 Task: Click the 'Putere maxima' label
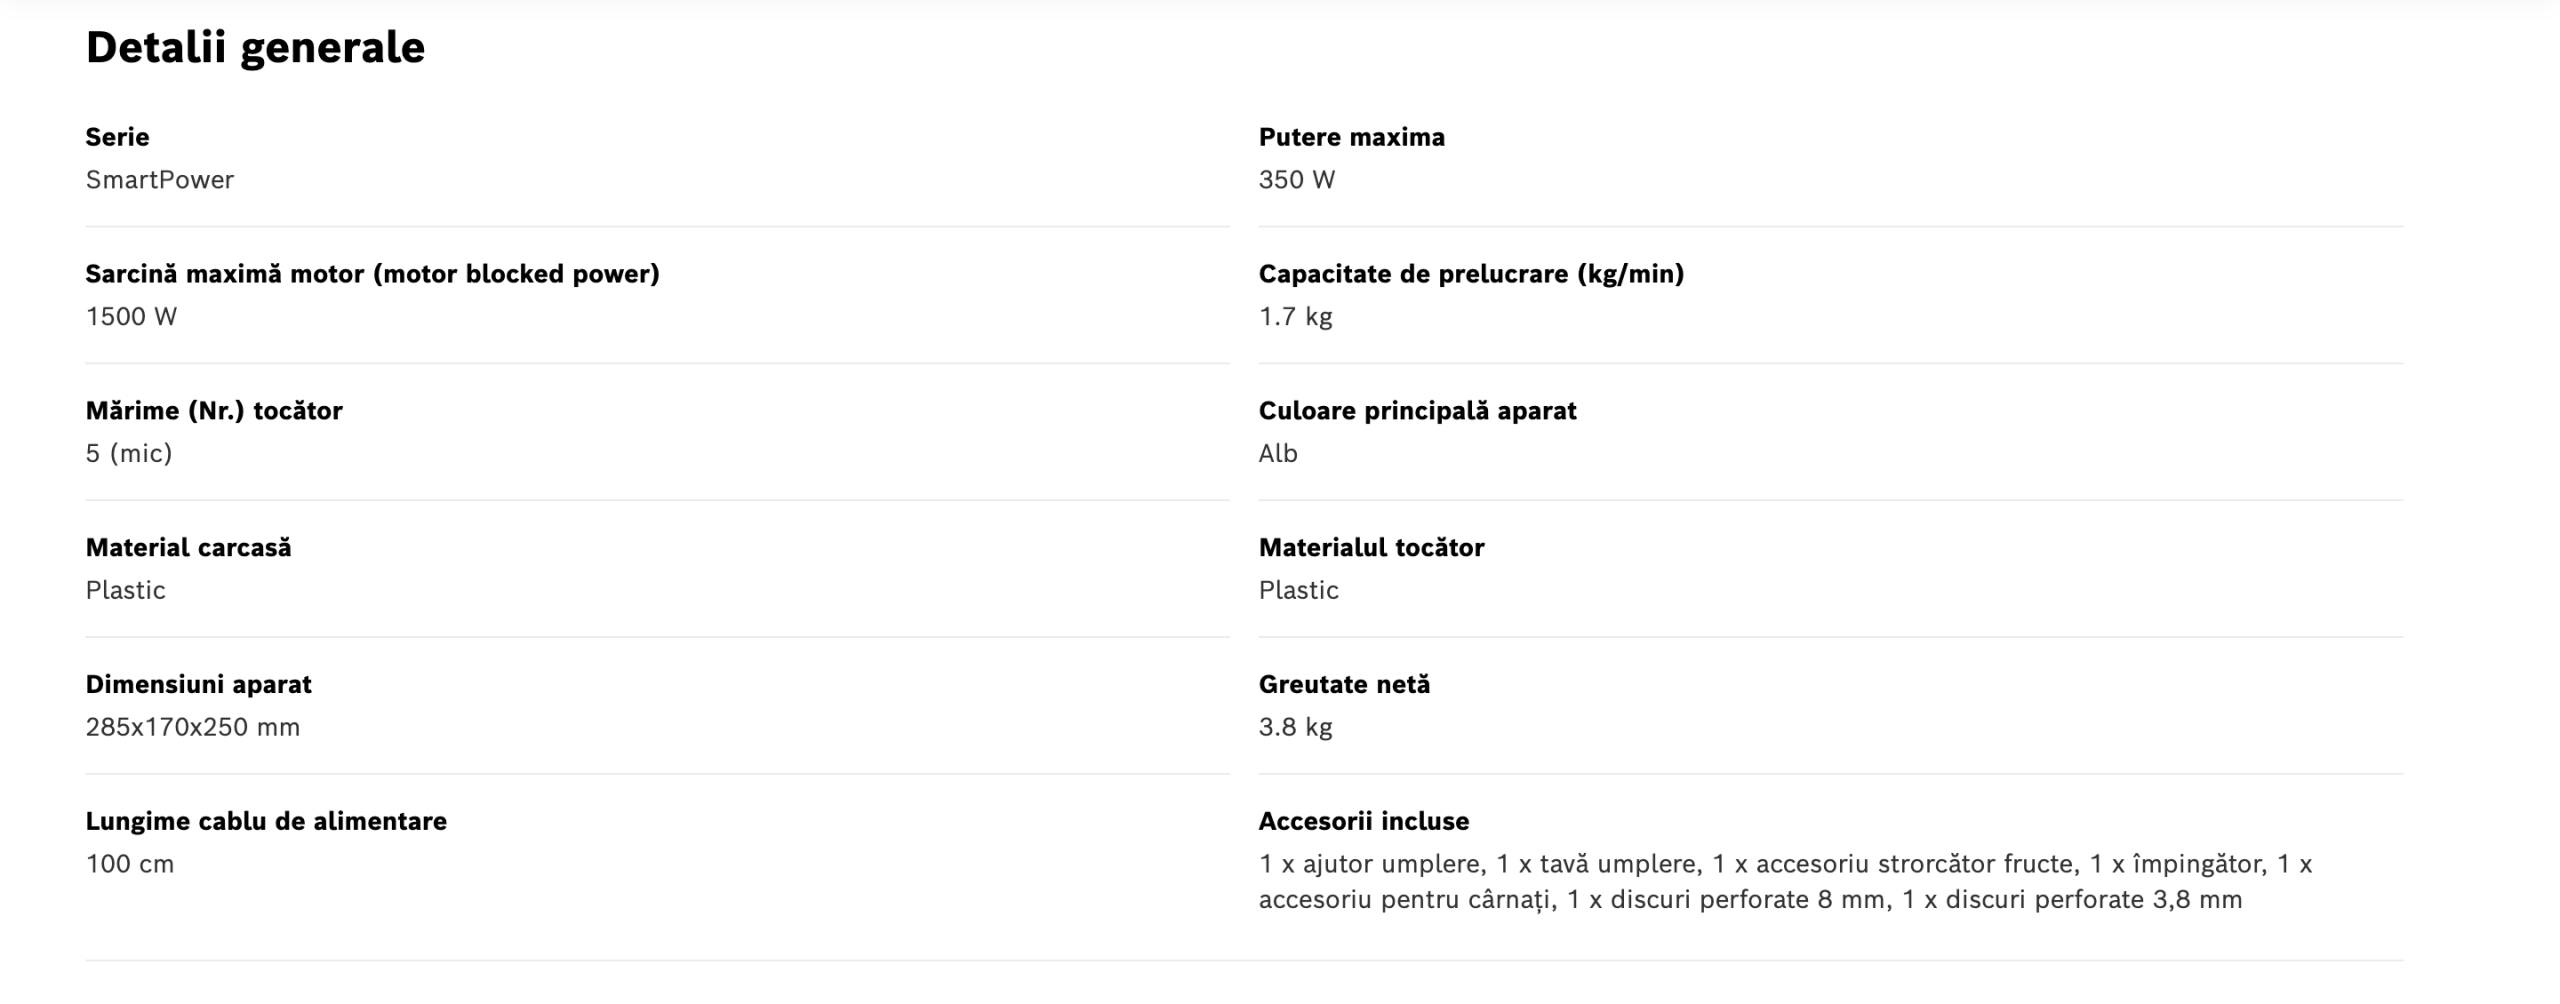coord(1351,137)
